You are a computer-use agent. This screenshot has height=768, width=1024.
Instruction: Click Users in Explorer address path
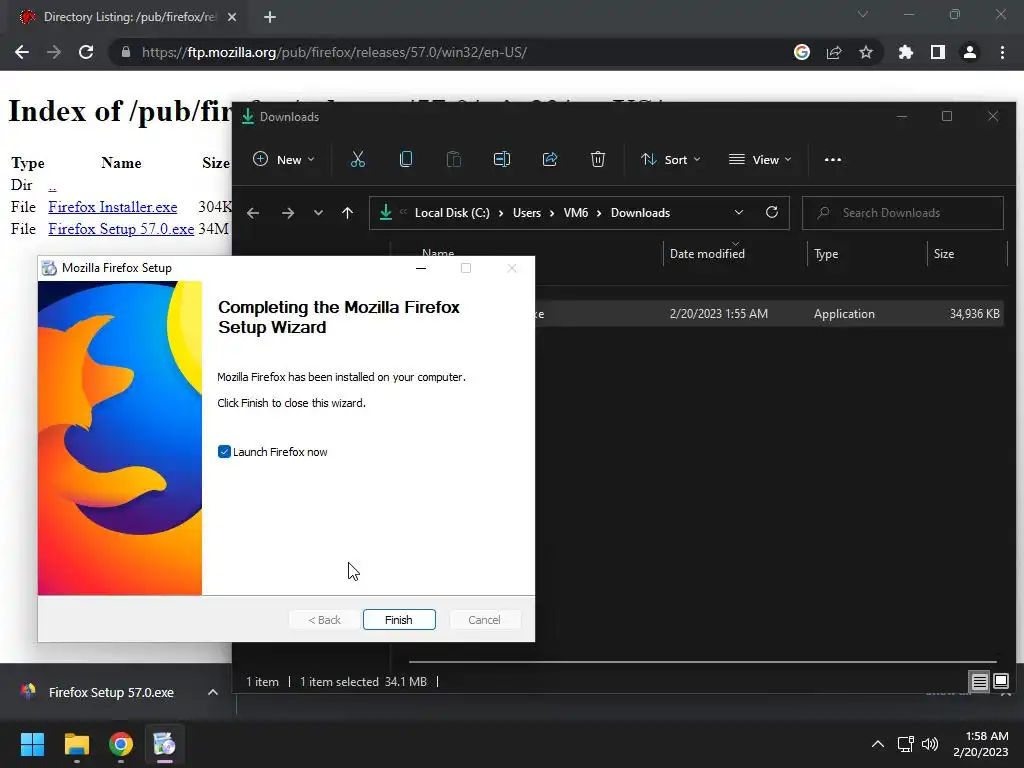(x=526, y=213)
